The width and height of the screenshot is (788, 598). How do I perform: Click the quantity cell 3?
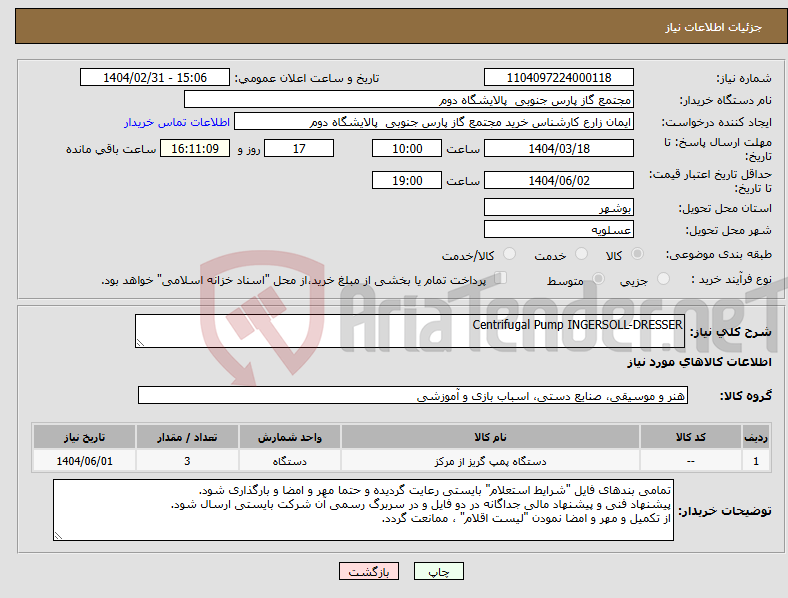(187, 461)
